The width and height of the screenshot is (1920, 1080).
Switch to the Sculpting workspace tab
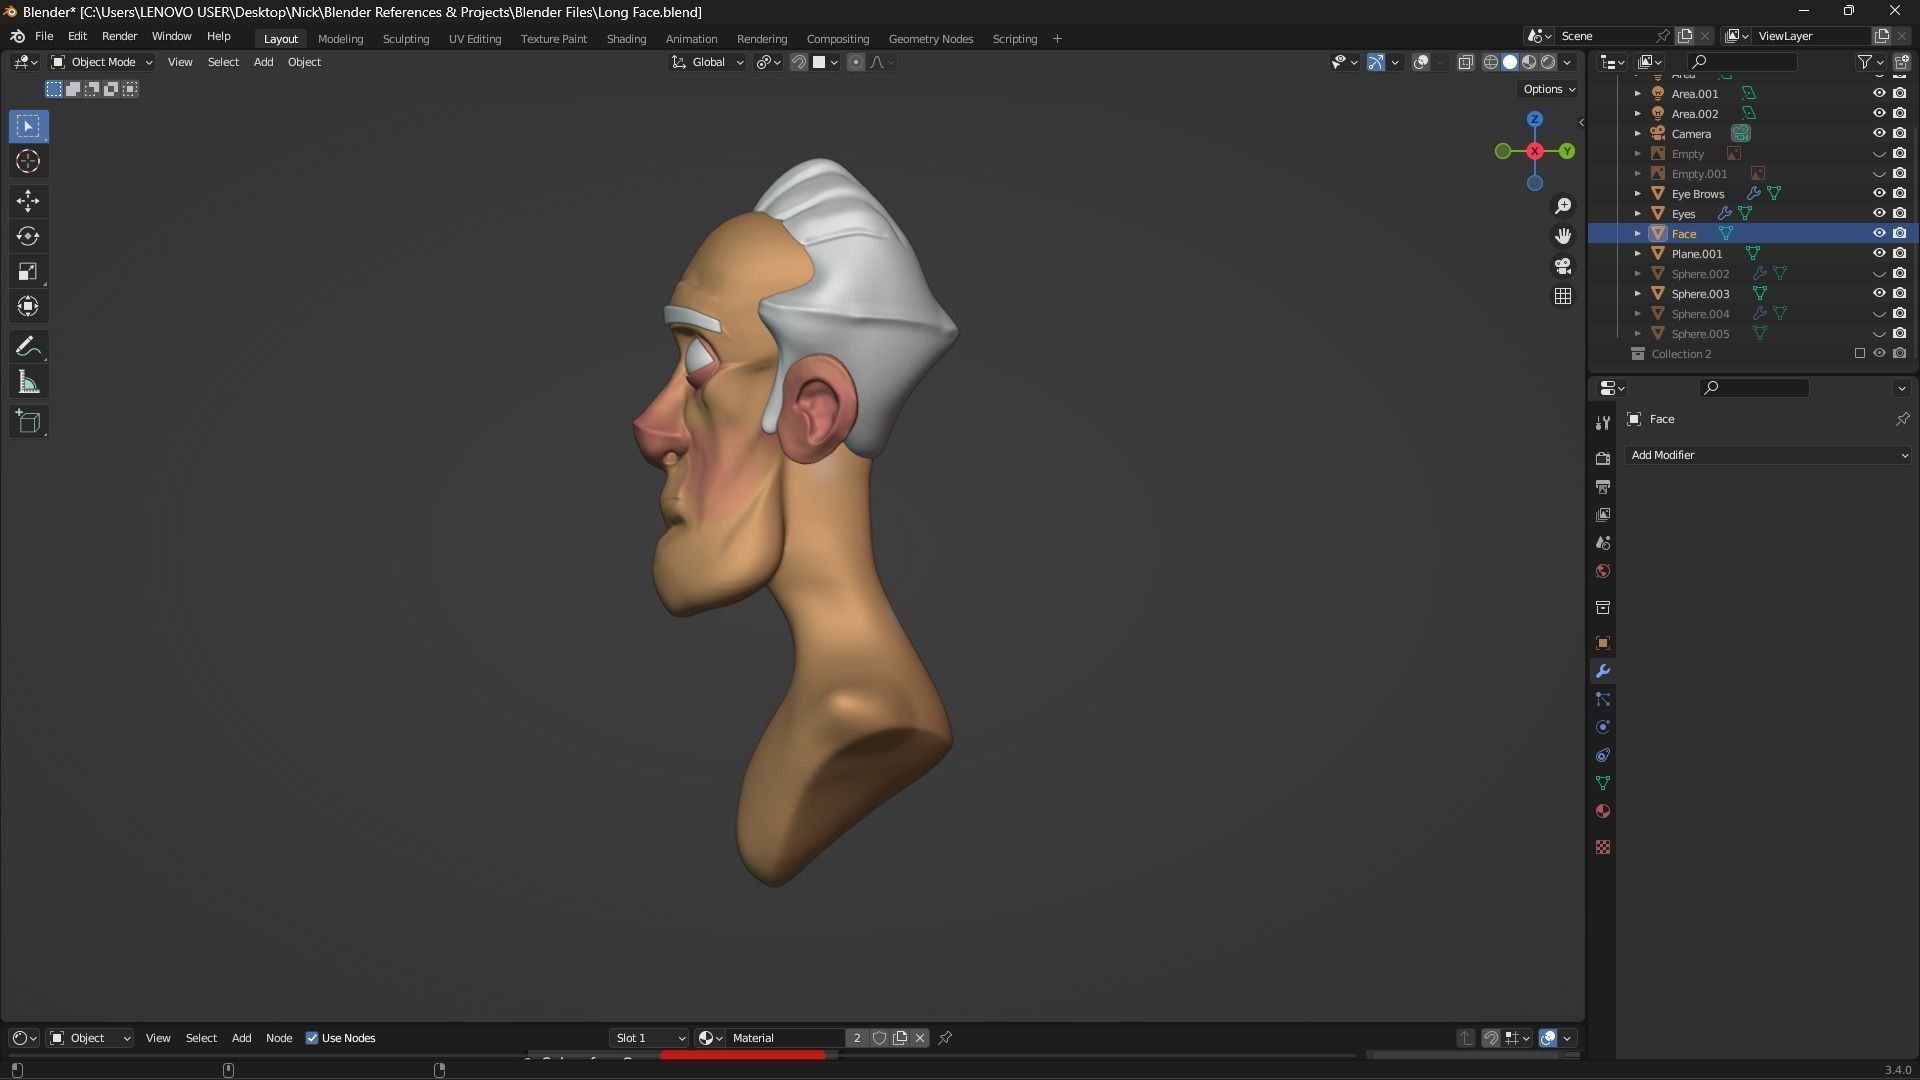pyautogui.click(x=405, y=39)
